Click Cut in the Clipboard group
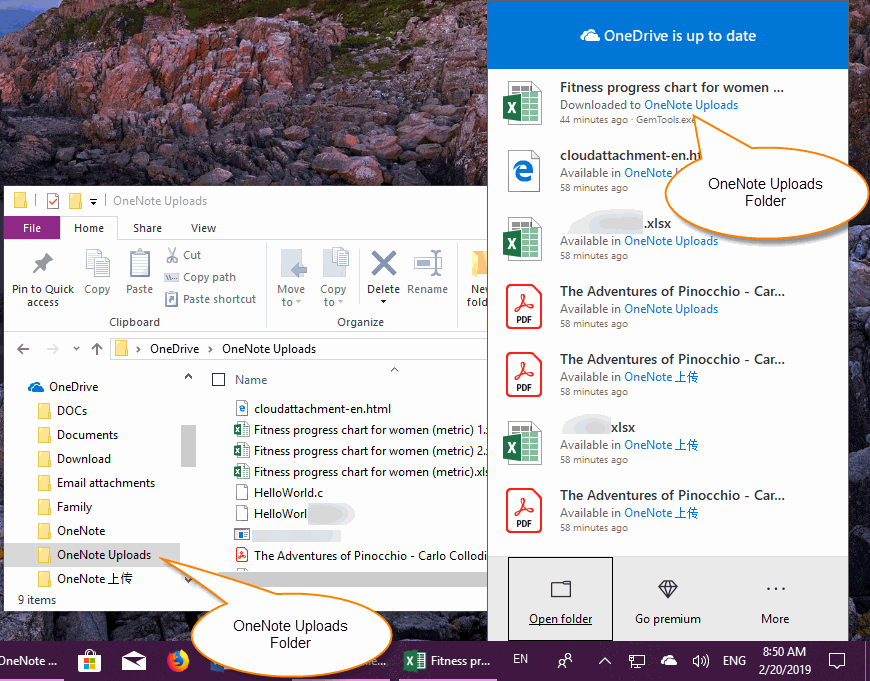 pyautogui.click(x=184, y=255)
